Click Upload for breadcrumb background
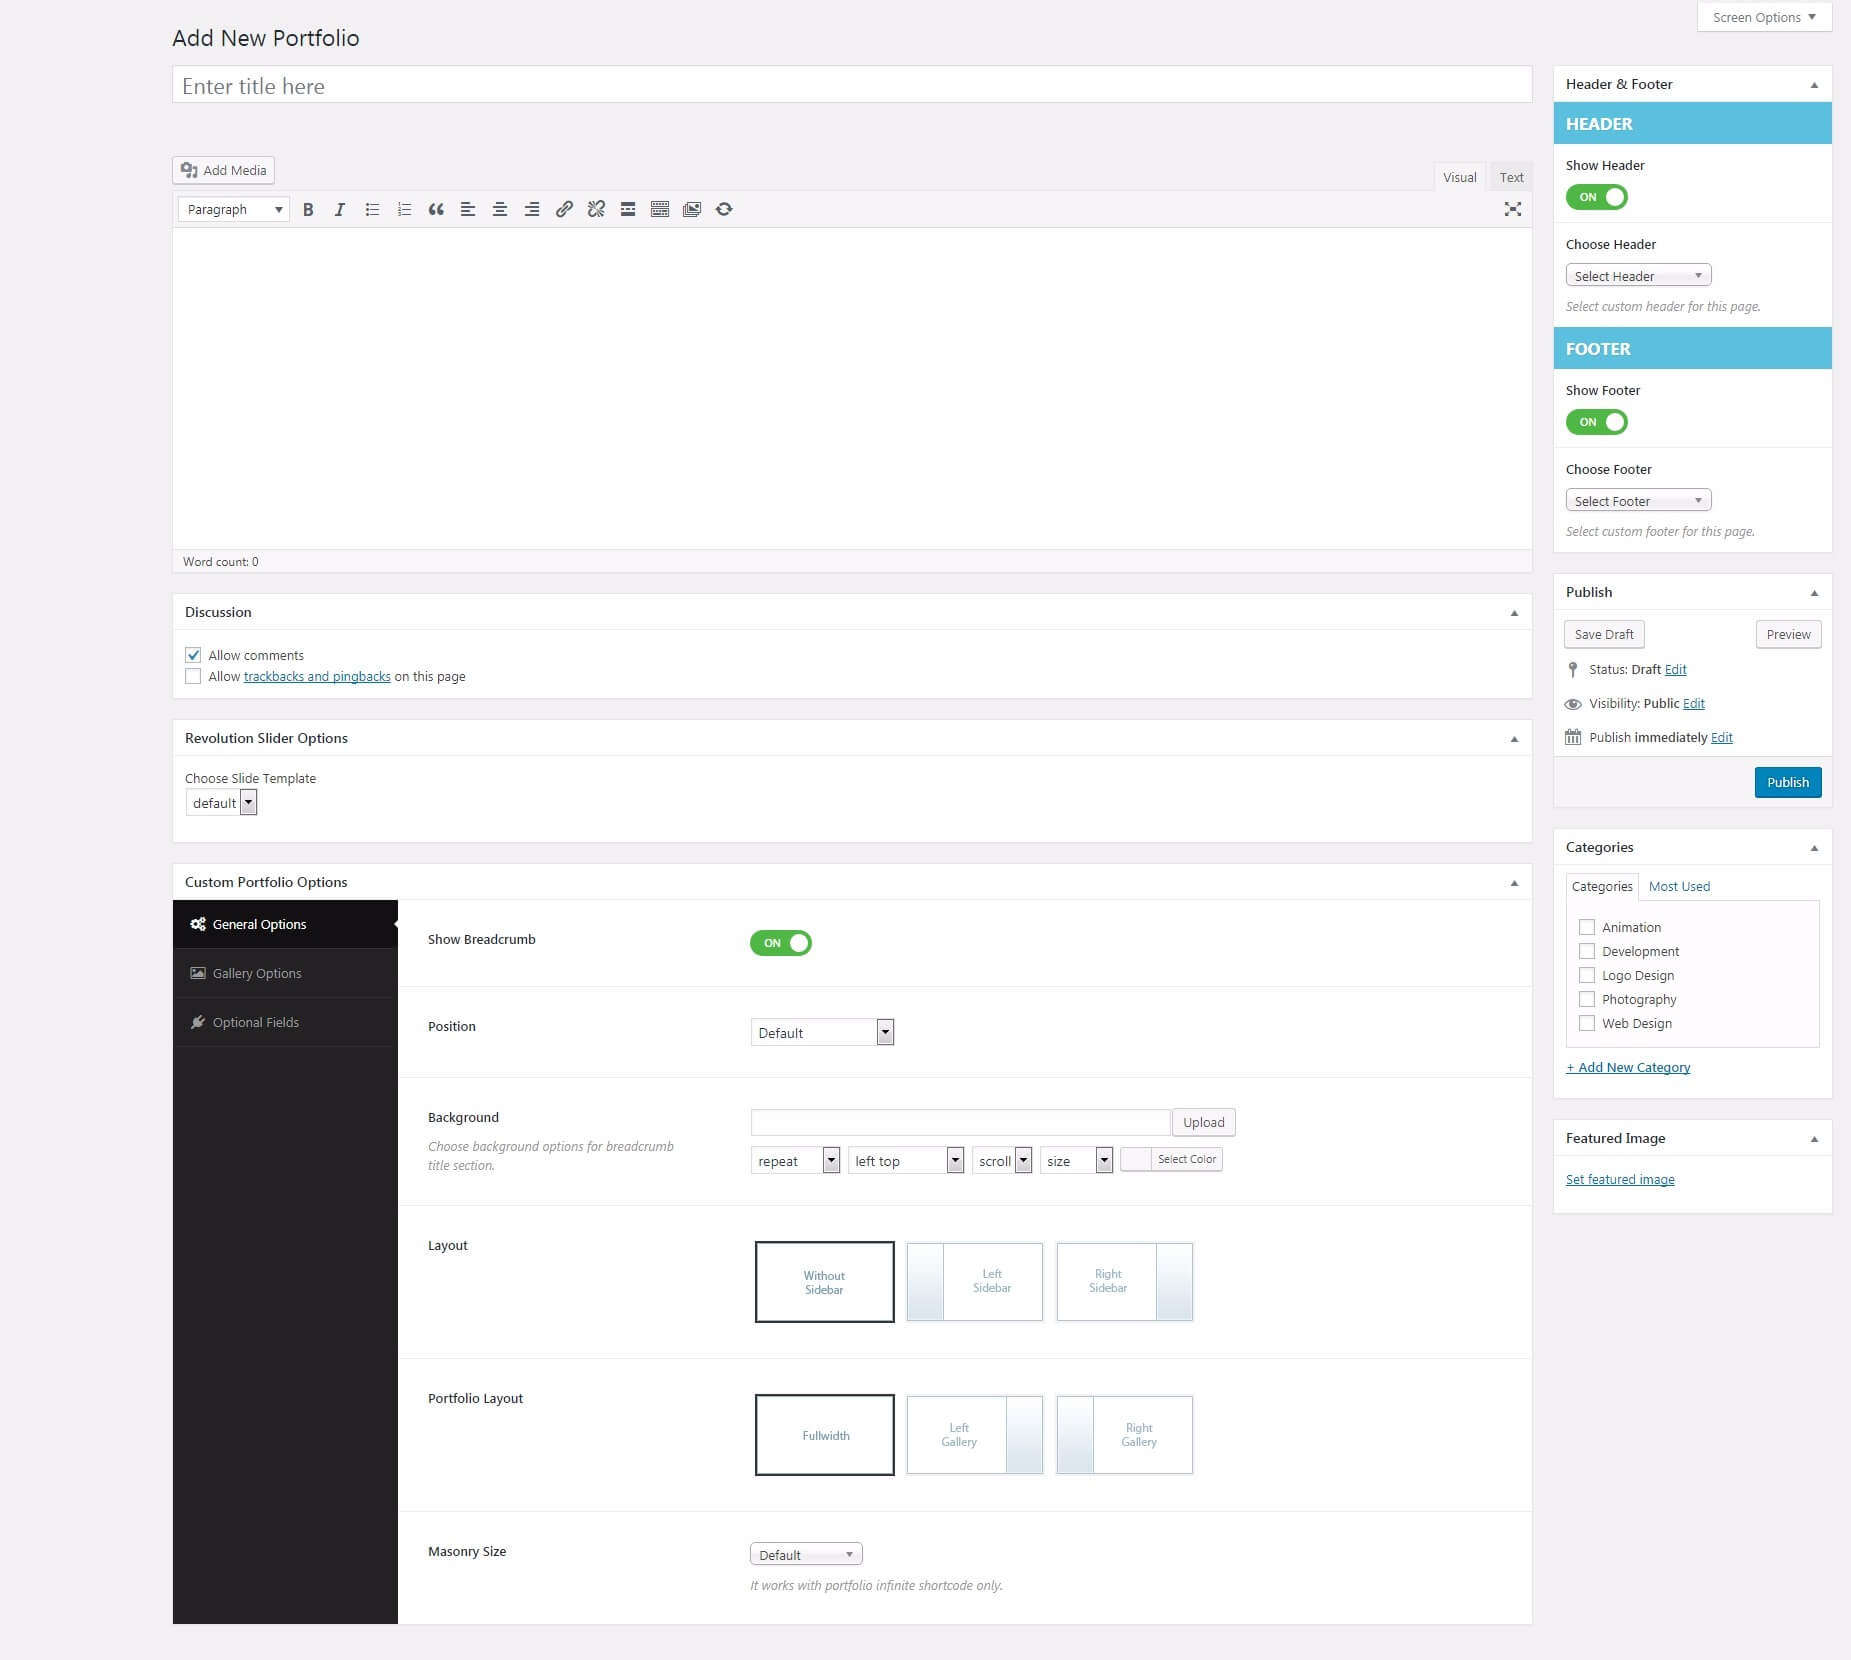 [1204, 1122]
